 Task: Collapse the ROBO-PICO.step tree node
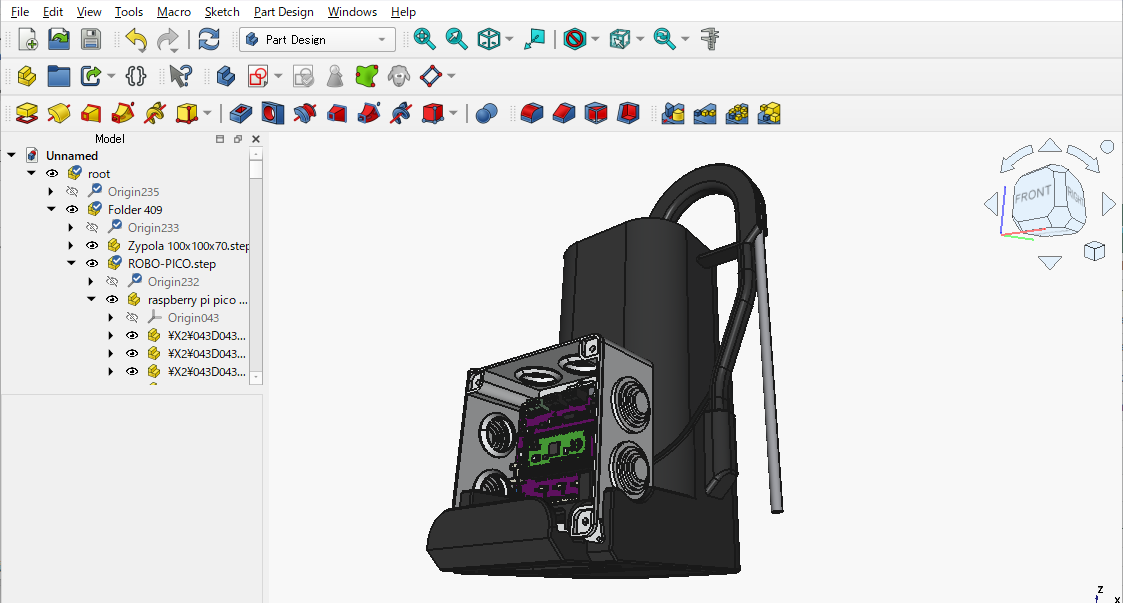(71, 264)
